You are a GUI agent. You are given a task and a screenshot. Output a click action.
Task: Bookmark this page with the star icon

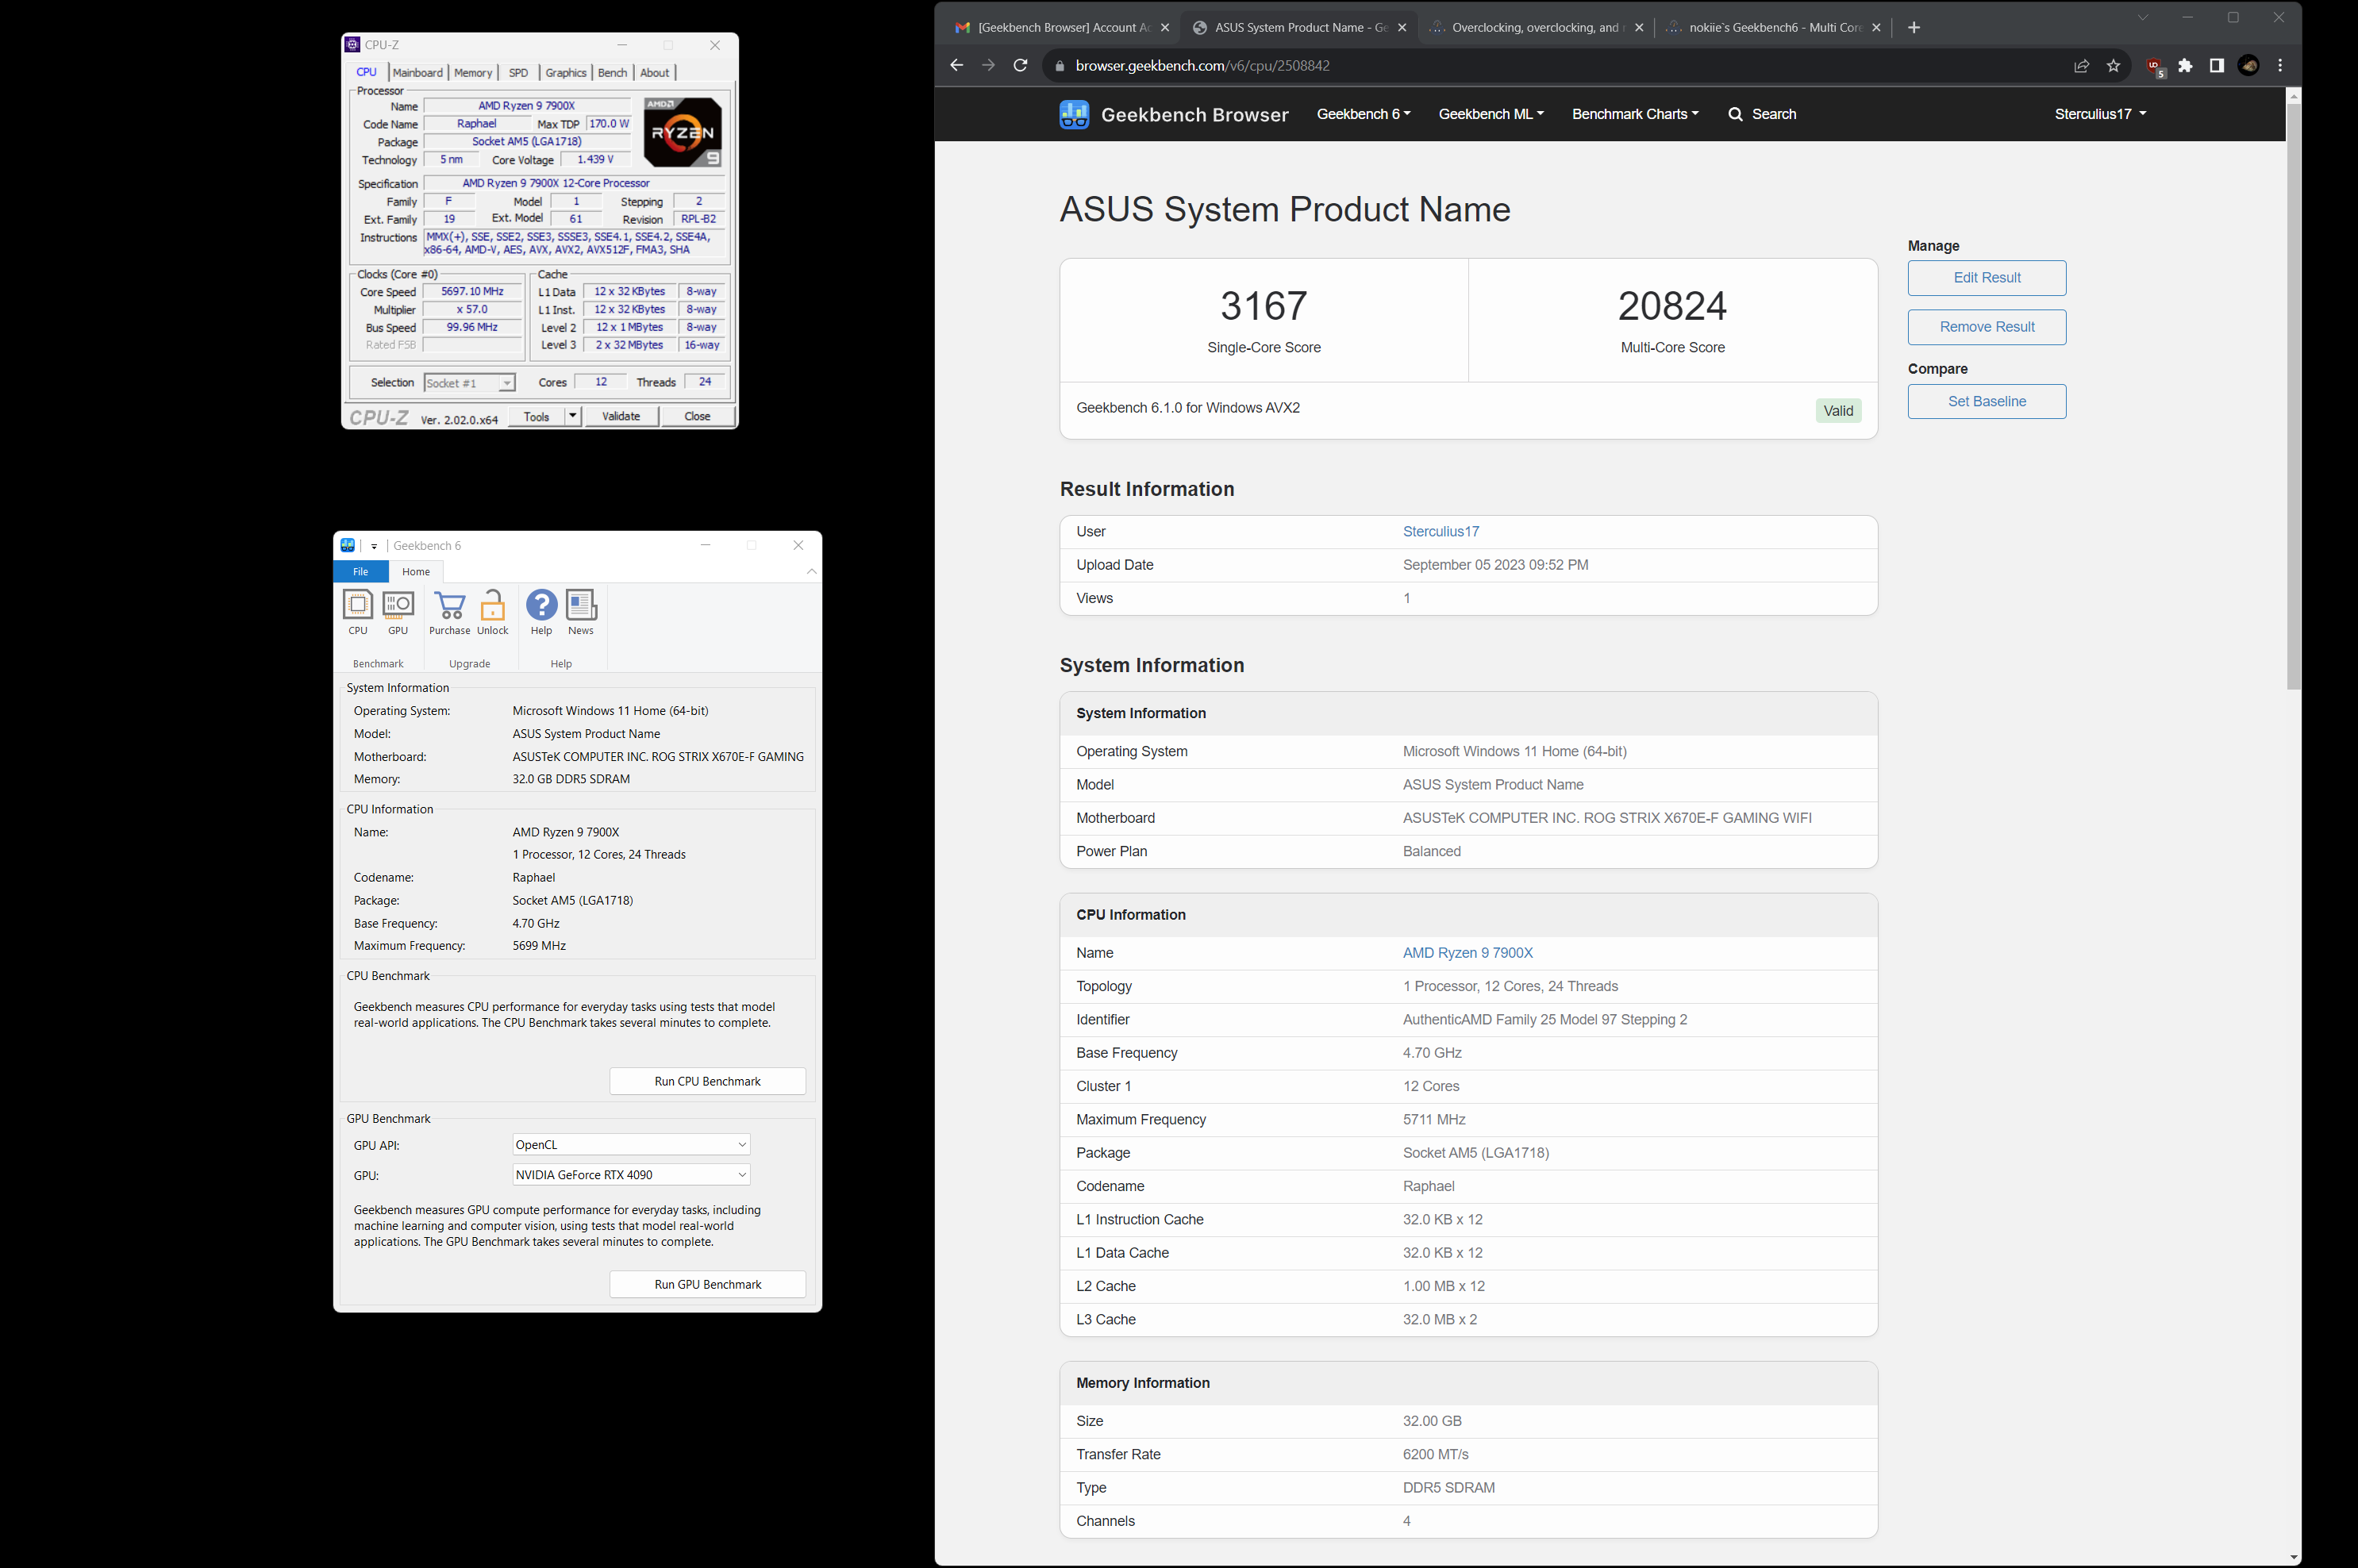tap(2113, 66)
